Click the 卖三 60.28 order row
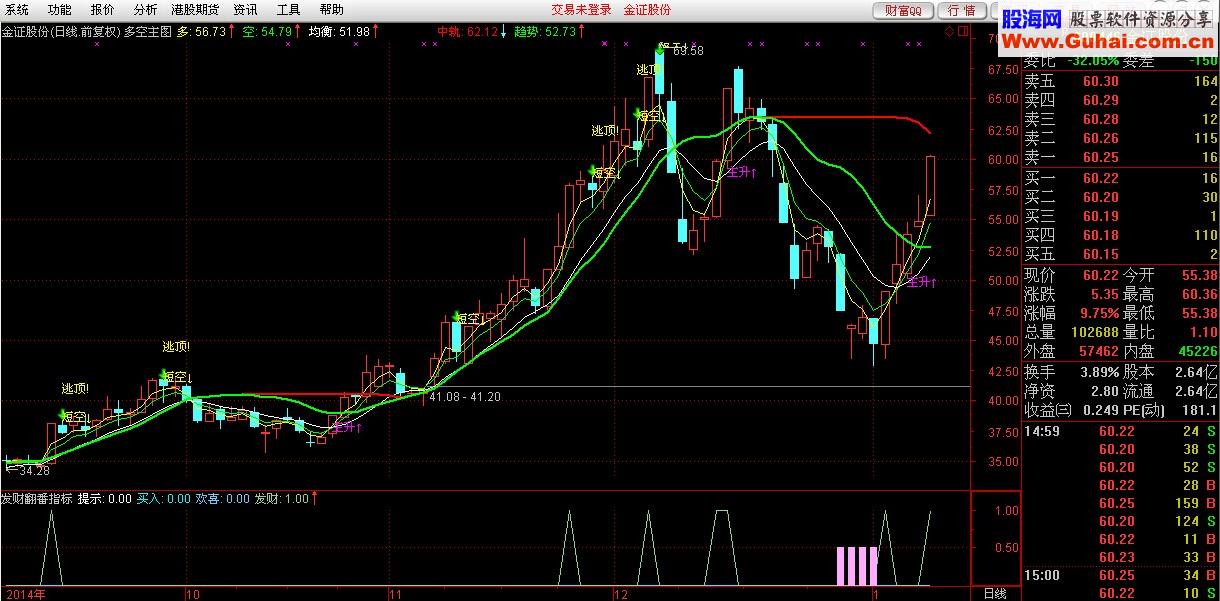 coord(1121,119)
